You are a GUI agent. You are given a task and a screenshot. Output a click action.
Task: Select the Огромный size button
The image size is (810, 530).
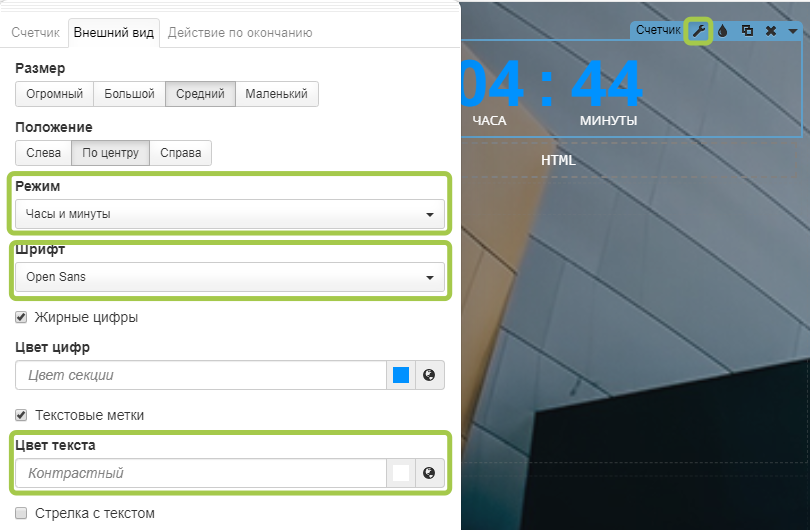(x=54, y=94)
